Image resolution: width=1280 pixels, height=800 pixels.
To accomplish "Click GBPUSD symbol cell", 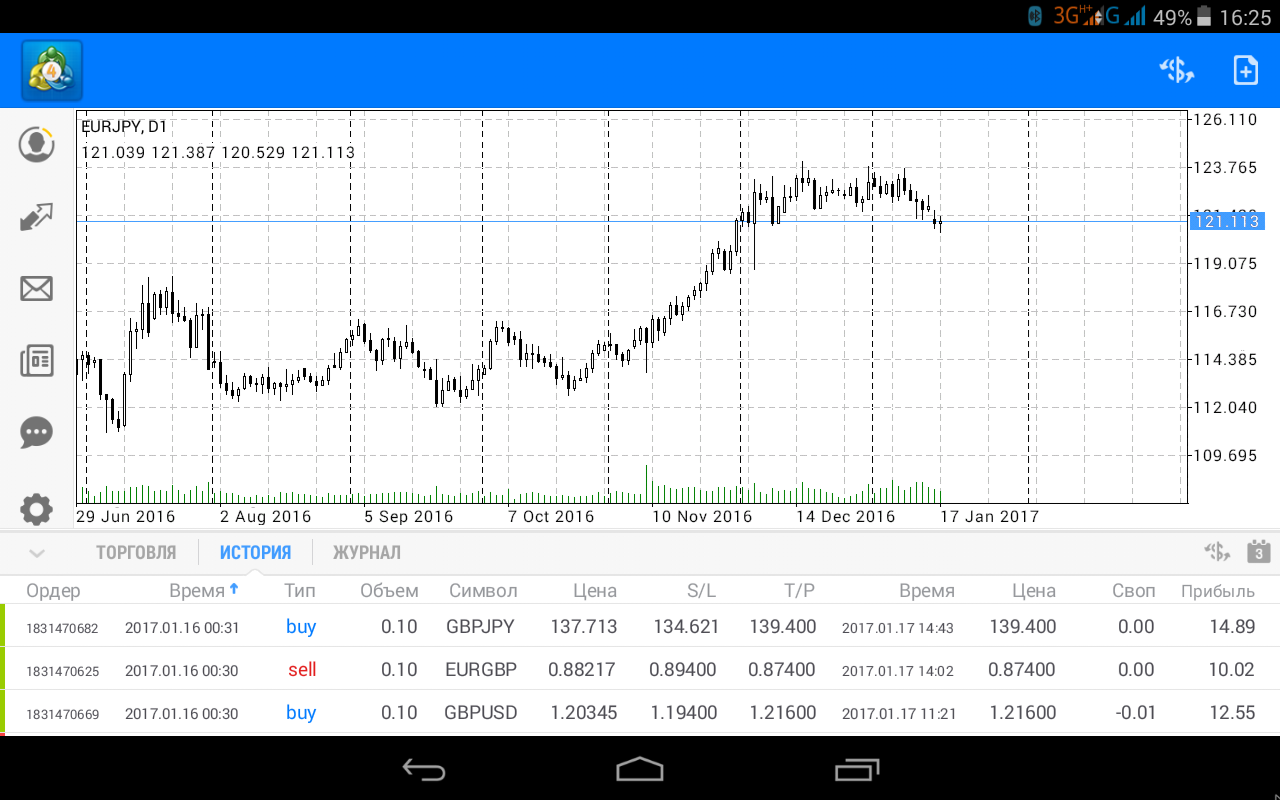I will (x=481, y=713).
